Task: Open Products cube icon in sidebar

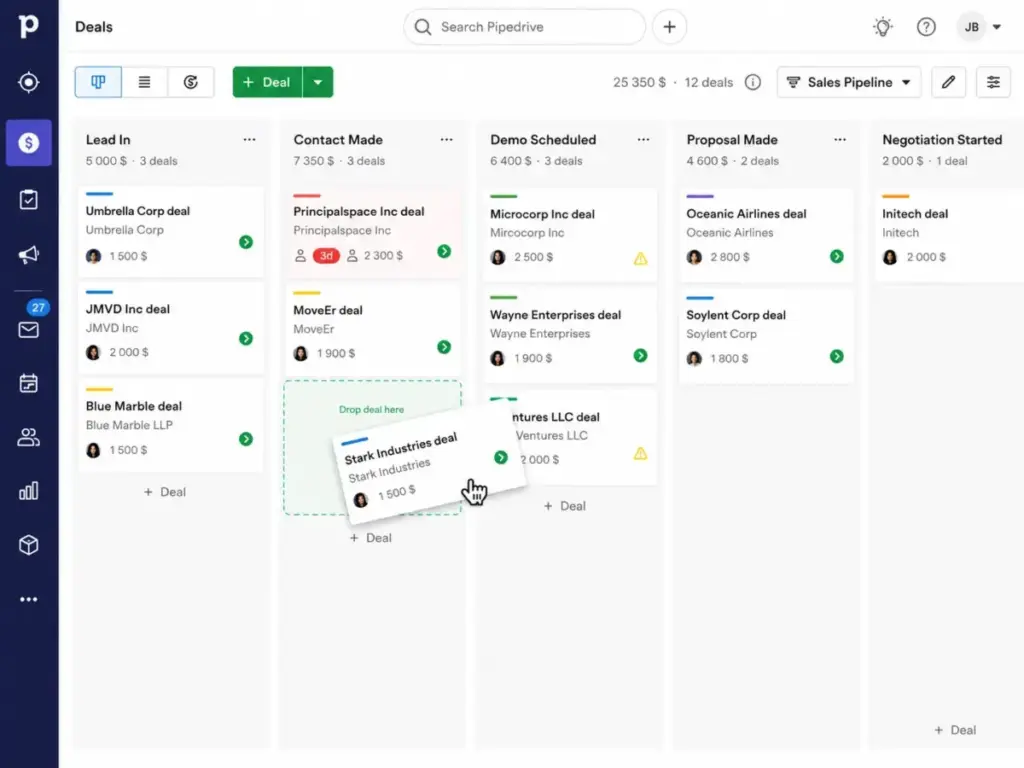Action: point(28,545)
